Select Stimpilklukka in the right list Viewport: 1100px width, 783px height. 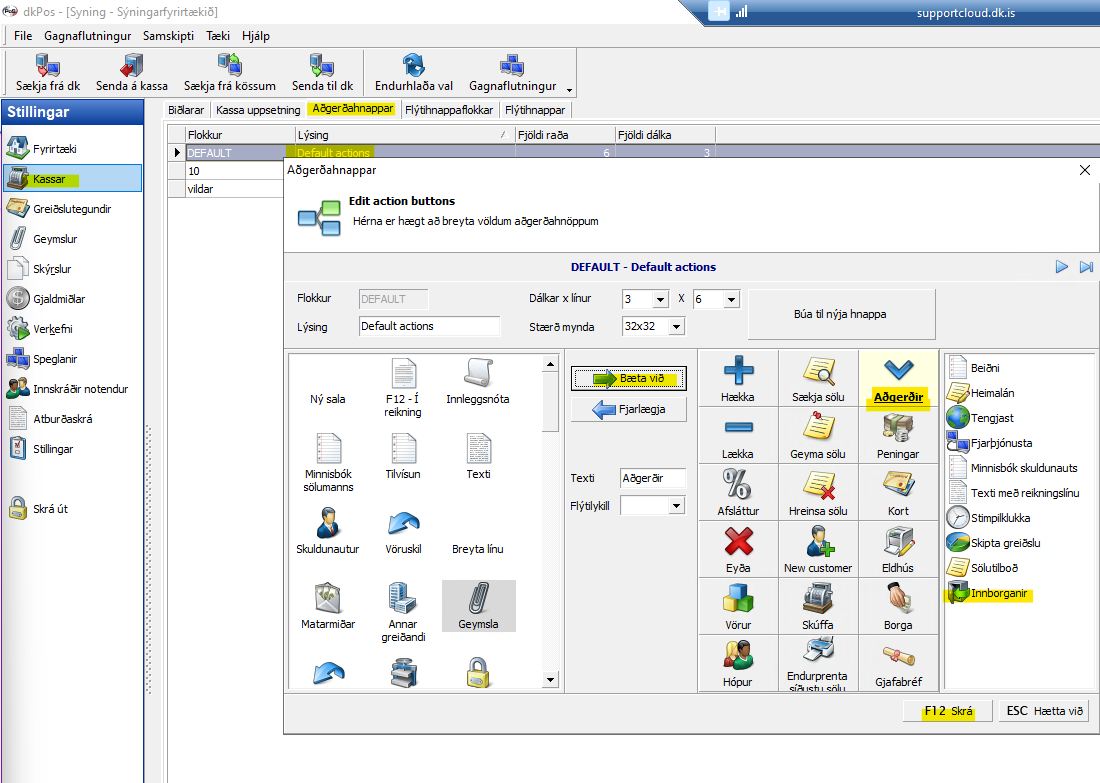(x=1000, y=518)
